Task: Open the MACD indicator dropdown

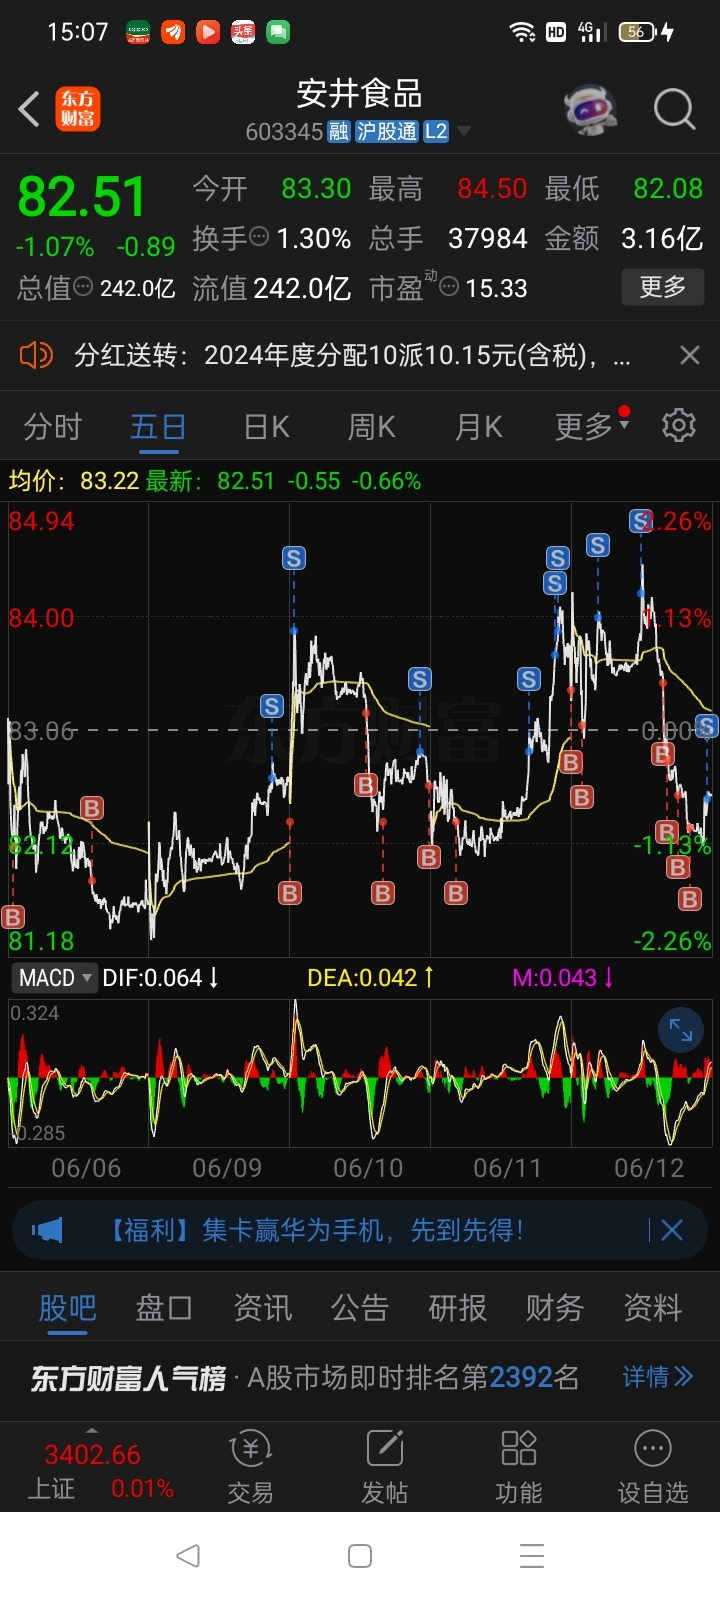Action: (x=55, y=978)
